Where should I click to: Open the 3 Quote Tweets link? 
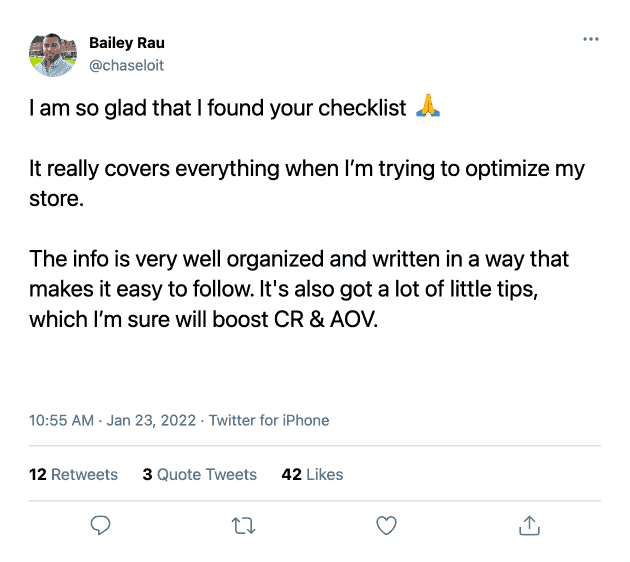pyautogui.click(x=199, y=474)
